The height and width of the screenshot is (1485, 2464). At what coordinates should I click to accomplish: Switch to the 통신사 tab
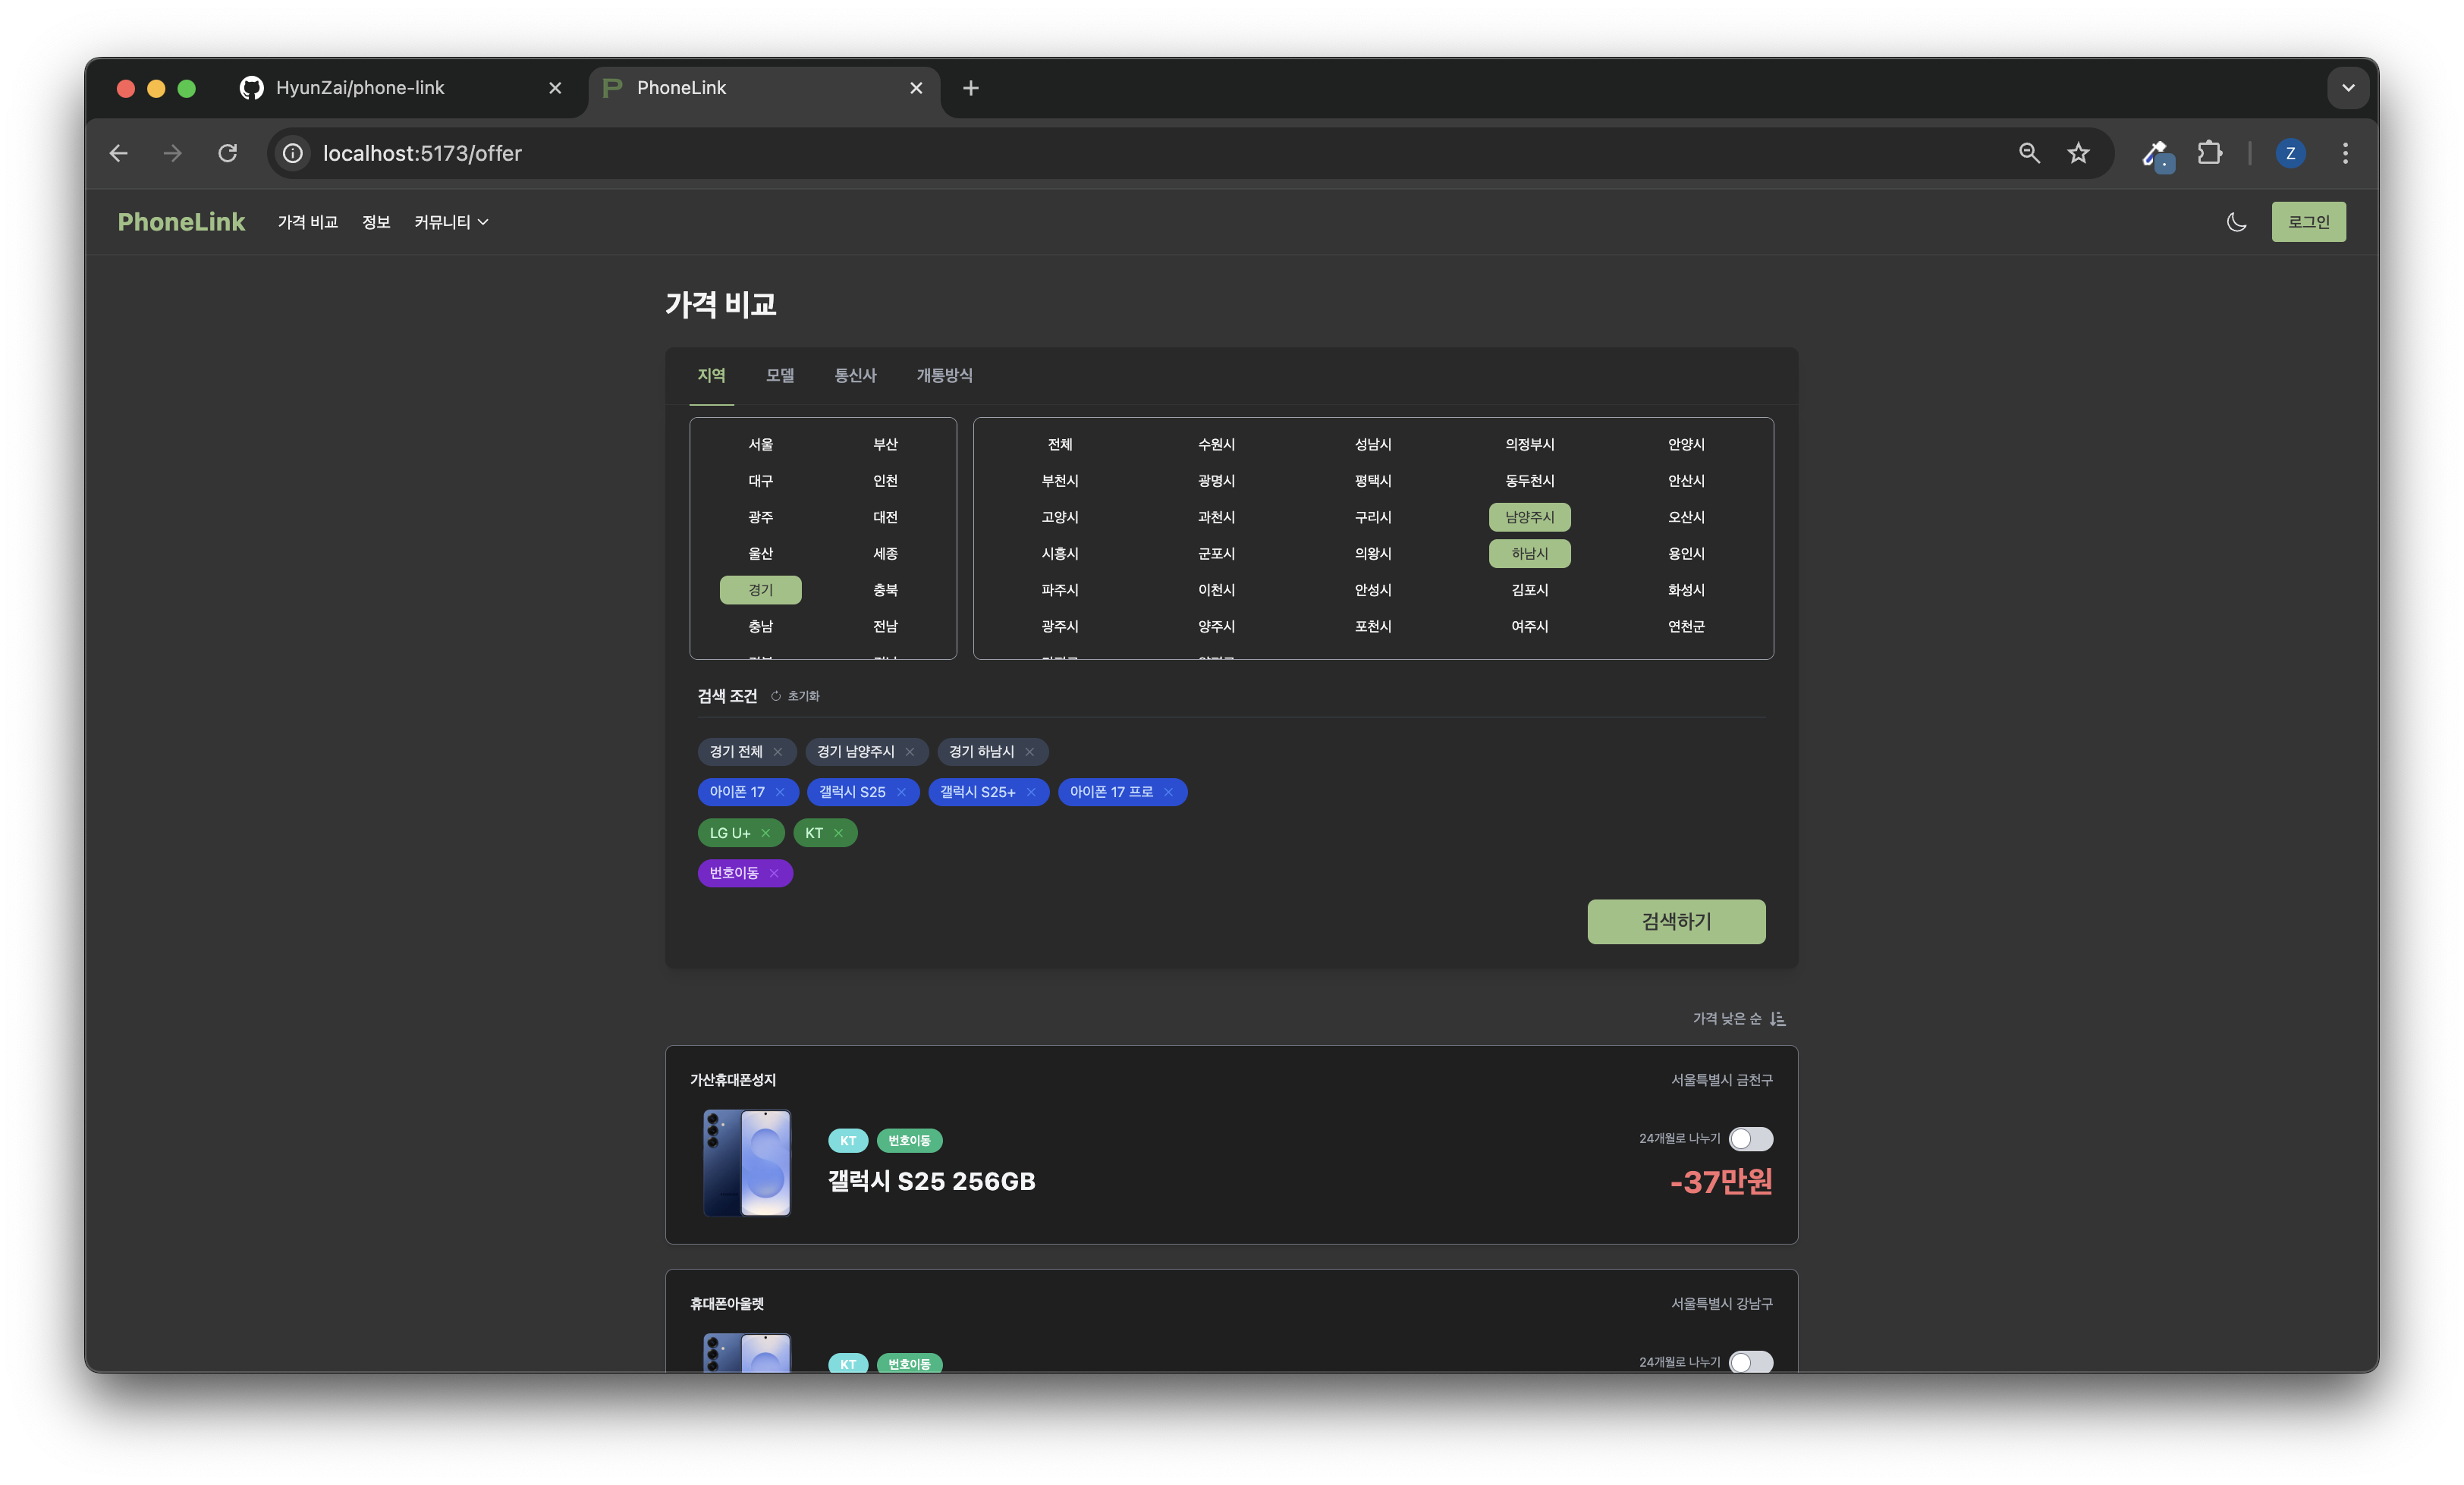pos(855,375)
